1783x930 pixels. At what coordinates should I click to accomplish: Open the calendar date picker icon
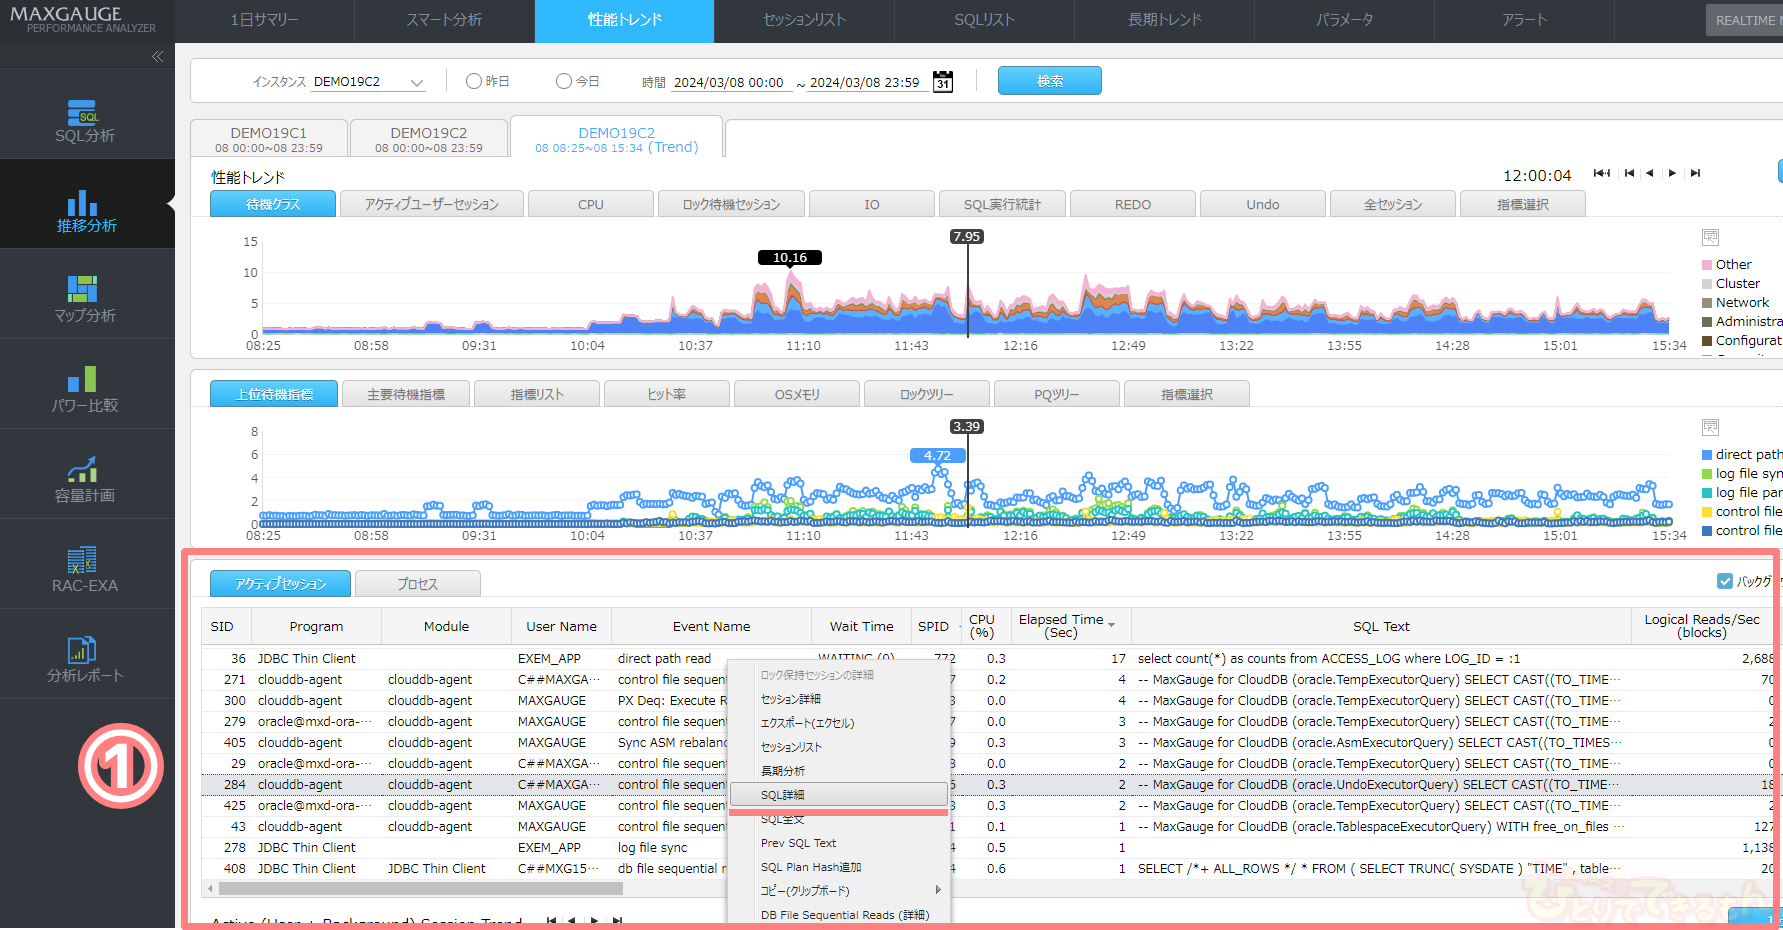click(942, 82)
